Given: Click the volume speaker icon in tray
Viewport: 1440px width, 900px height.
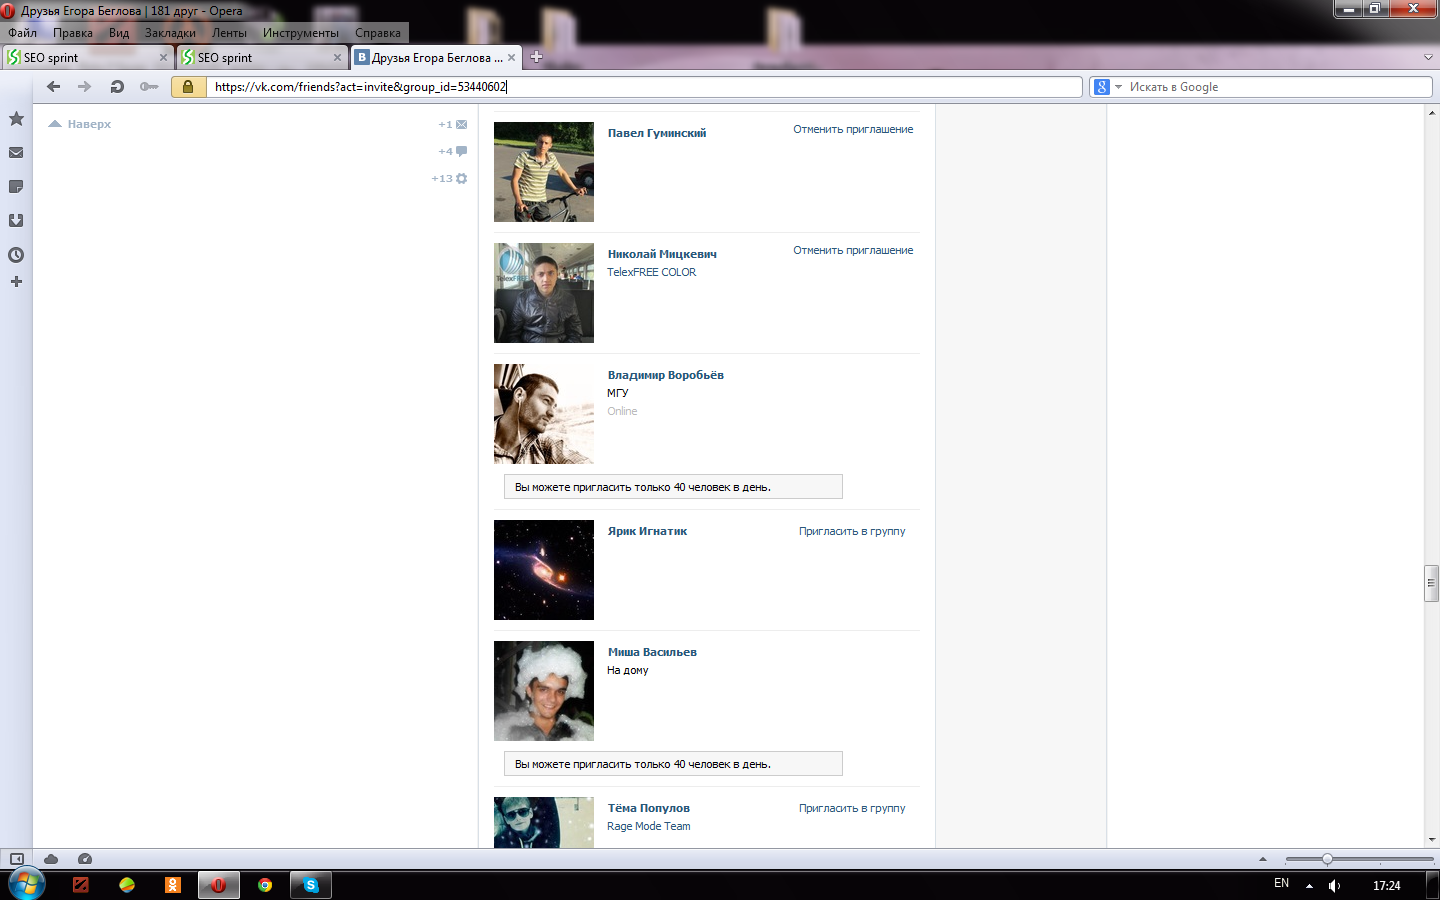Looking at the screenshot, I should click(x=1334, y=885).
